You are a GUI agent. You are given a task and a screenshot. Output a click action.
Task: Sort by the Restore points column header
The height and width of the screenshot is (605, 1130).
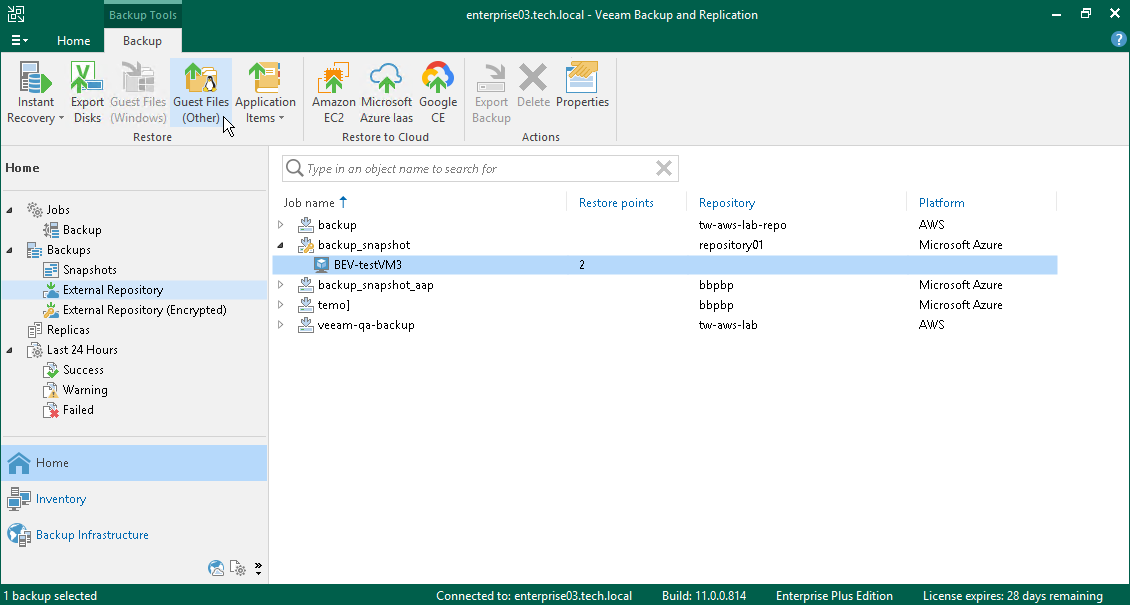616,203
